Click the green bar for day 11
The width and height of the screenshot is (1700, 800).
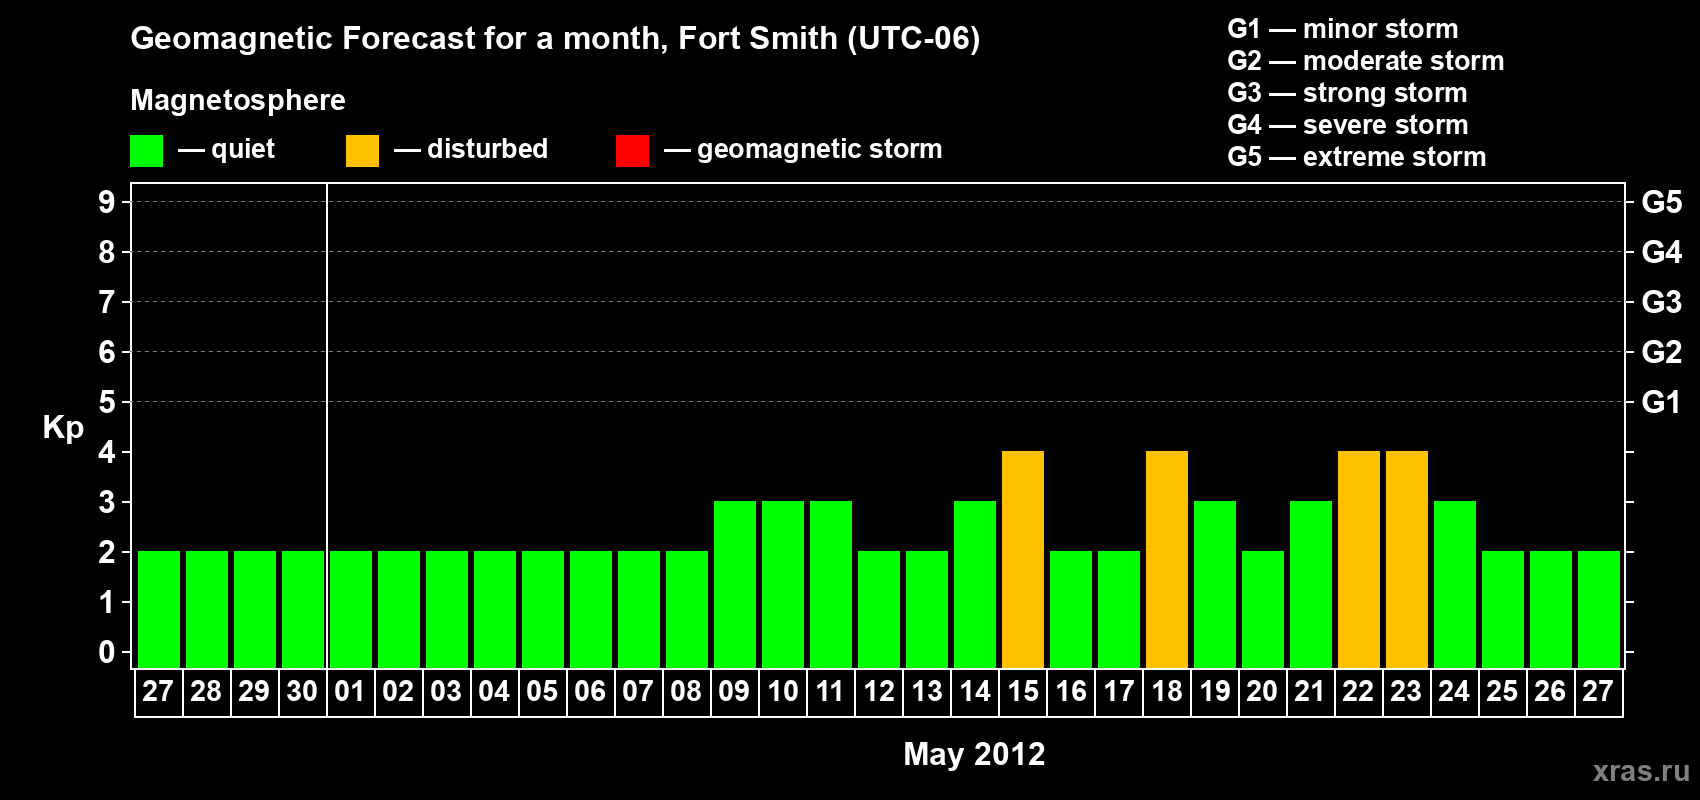pyautogui.click(x=831, y=584)
